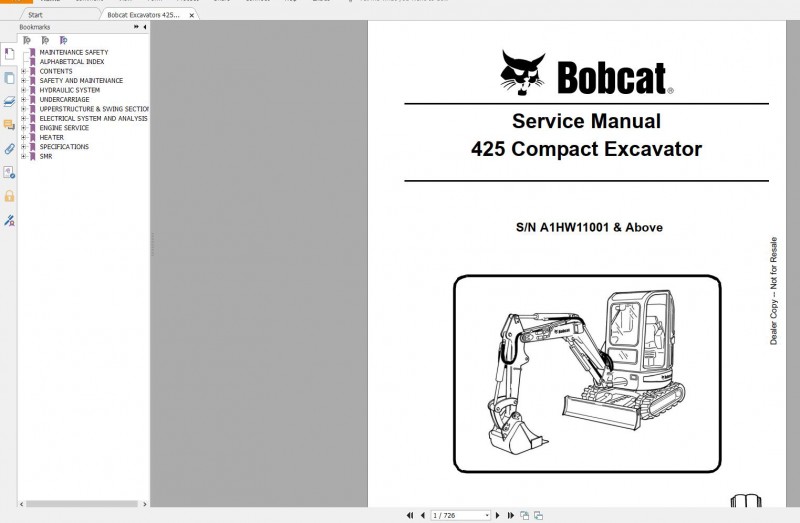The image size is (800, 523).
Task: Click the 'S/N A1HW11001 & Above' text
Action: 589,228
